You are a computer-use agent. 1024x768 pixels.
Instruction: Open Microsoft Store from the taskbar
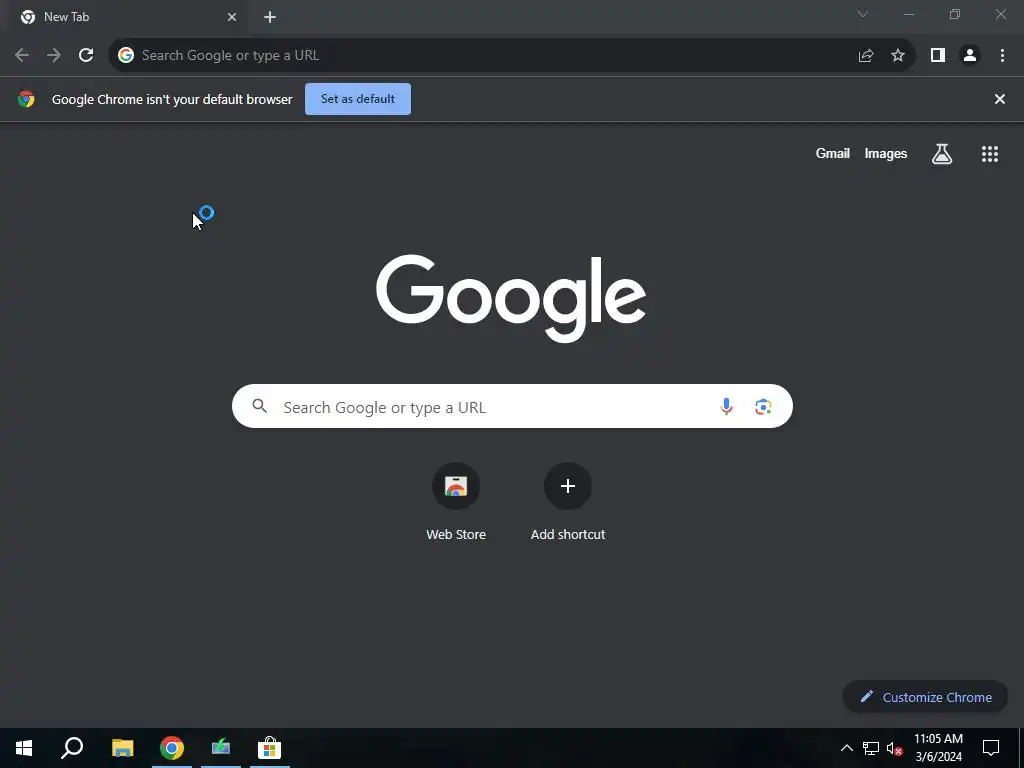[x=269, y=748]
